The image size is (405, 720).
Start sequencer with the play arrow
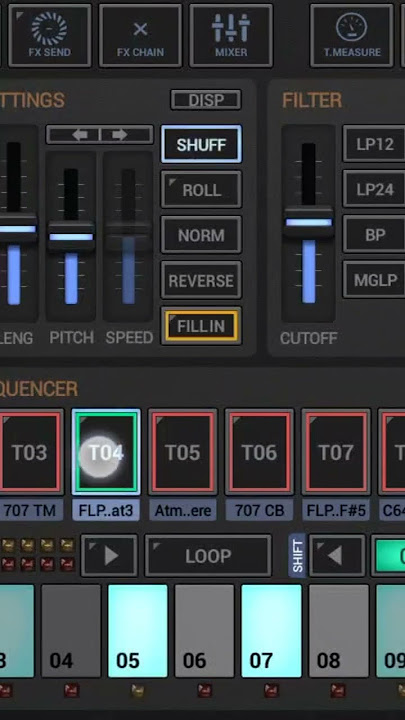tap(109, 556)
